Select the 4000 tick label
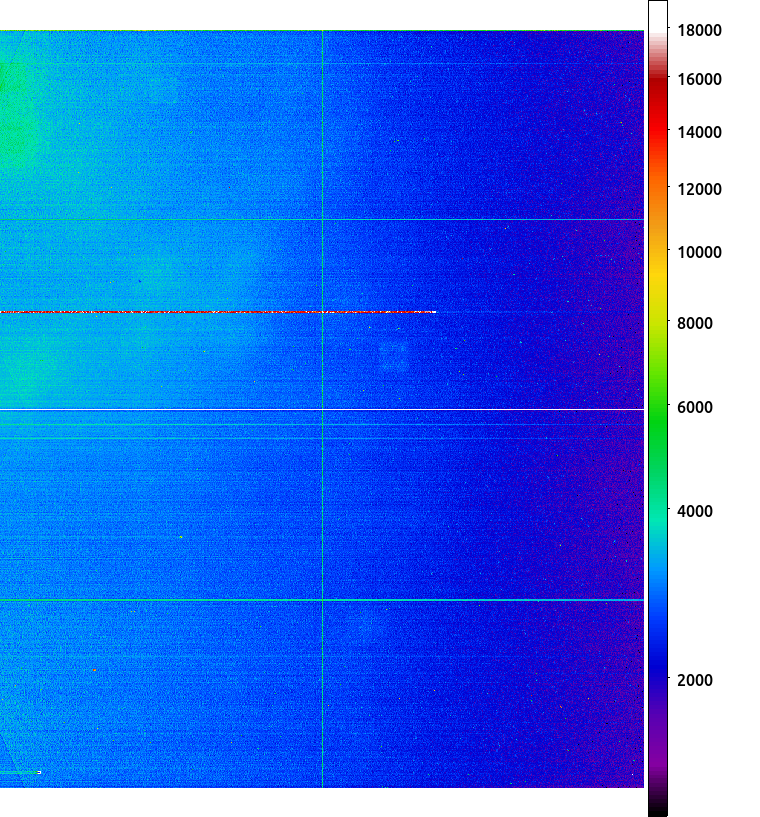This screenshot has width=760, height=817. tap(694, 511)
